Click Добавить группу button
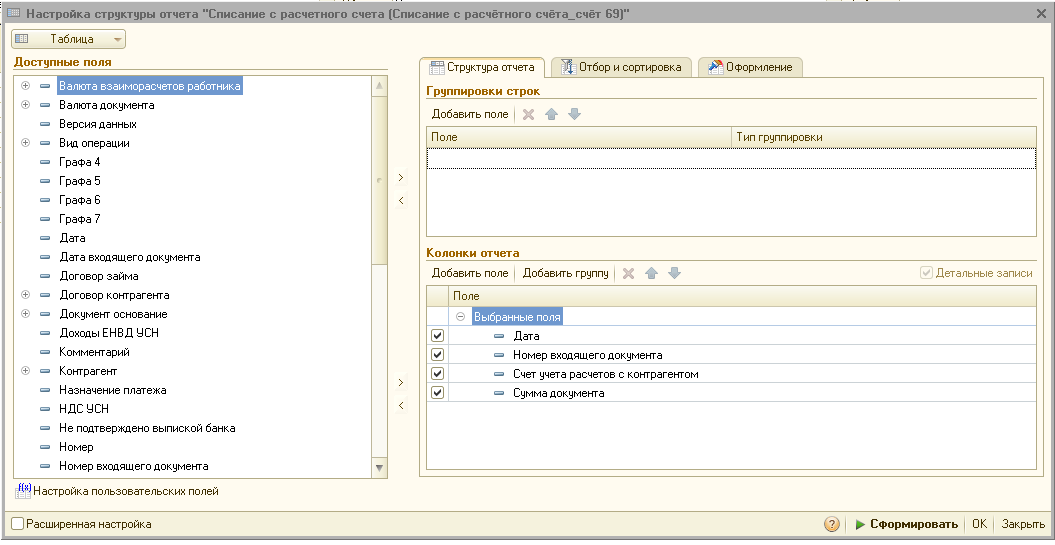 tap(565, 273)
